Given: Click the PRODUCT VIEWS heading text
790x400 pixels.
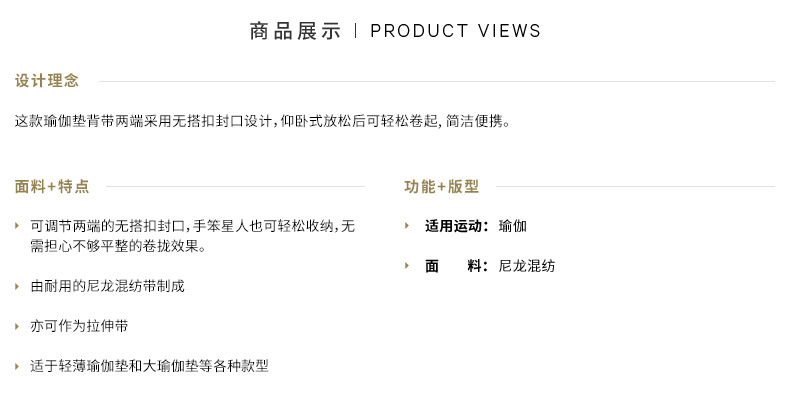Looking at the screenshot, I should 455,31.
